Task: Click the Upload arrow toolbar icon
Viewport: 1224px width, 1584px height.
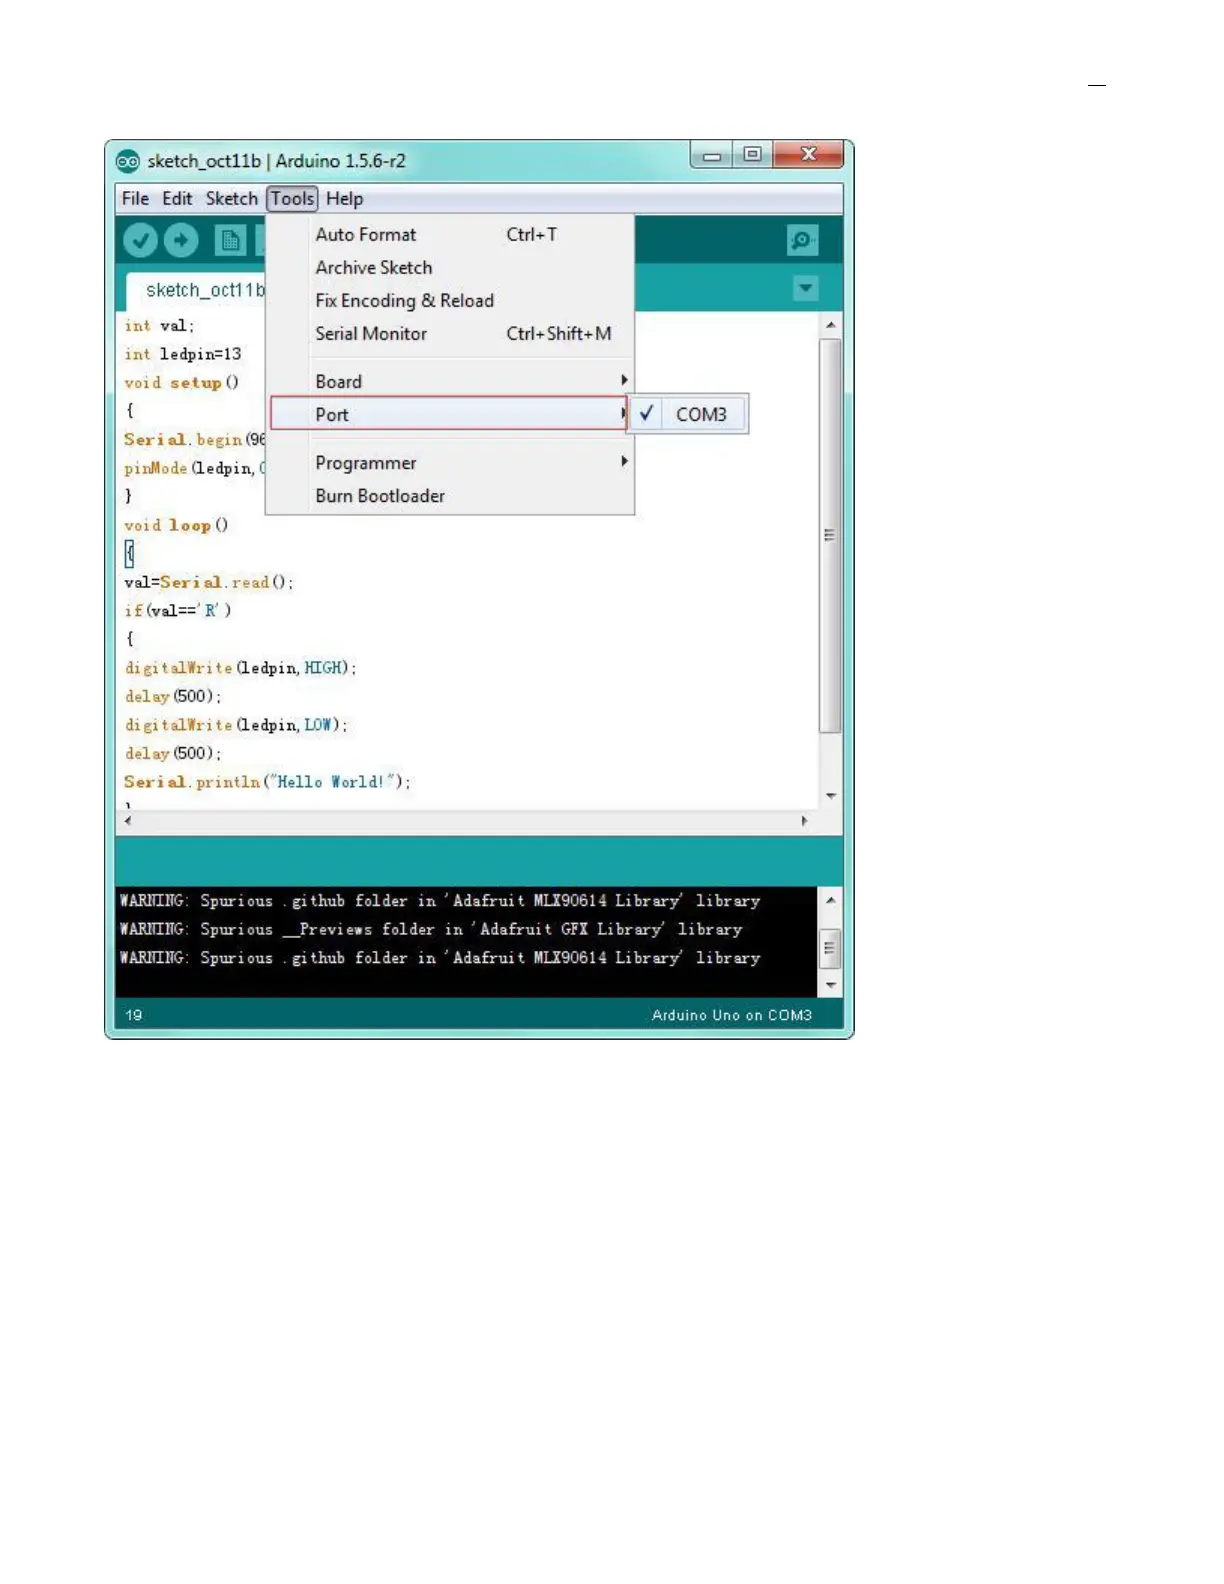Action: (x=181, y=240)
